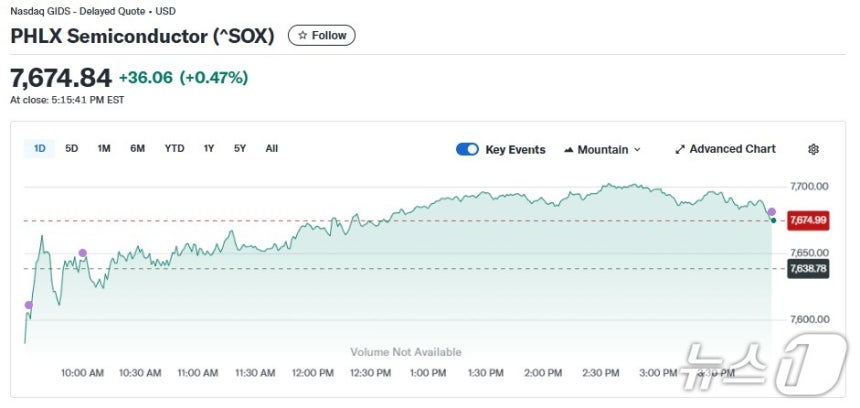
Task: Show the 5Y chart range
Action: (x=240, y=148)
